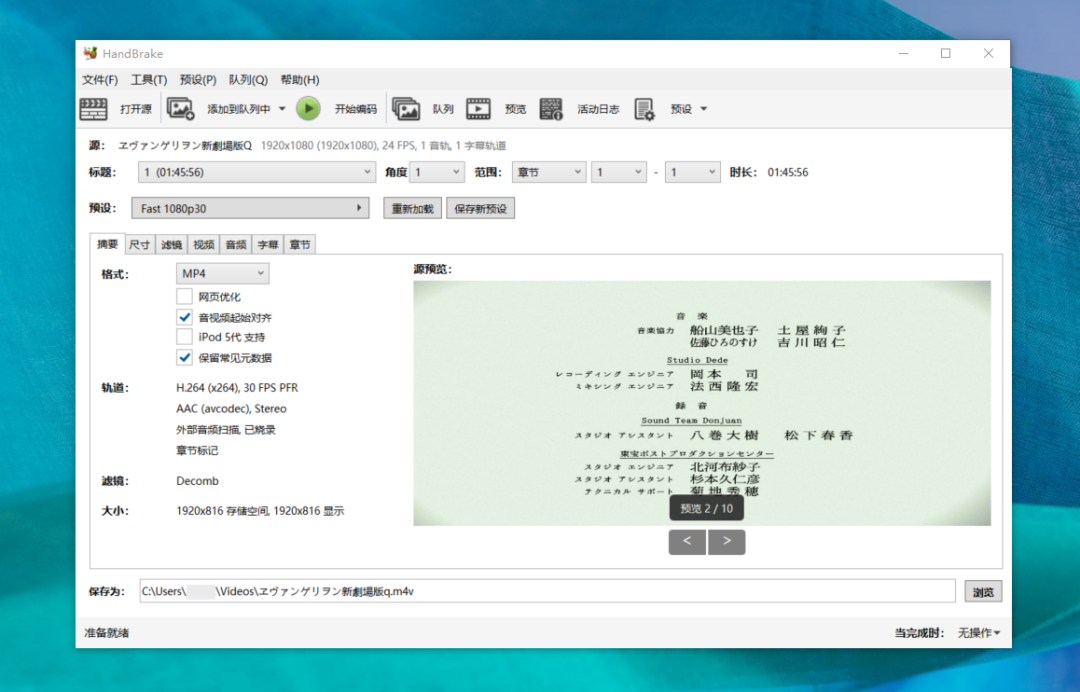
Task: Enable the Web Optimized (网页优化) checkbox
Action: click(184, 297)
